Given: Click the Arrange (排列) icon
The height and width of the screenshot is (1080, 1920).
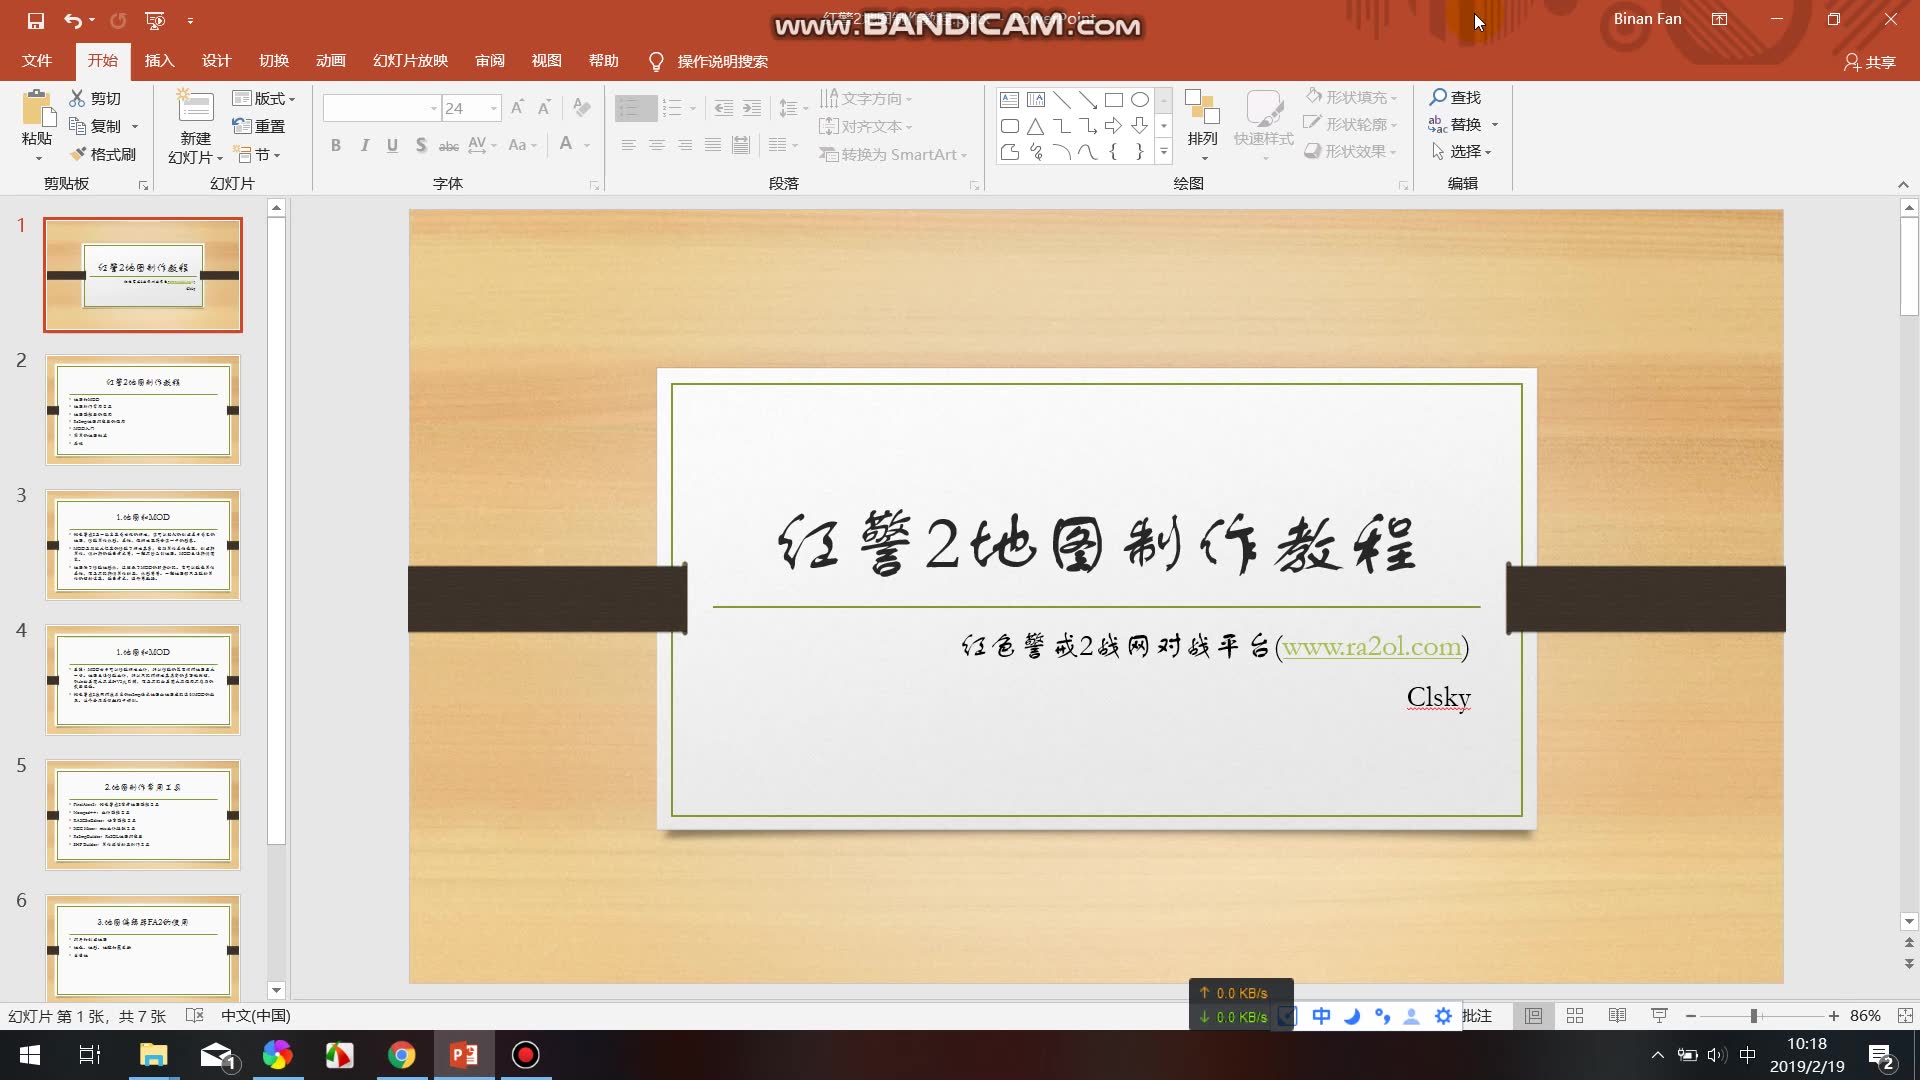Looking at the screenshot, I should (x=1202, y=108).
